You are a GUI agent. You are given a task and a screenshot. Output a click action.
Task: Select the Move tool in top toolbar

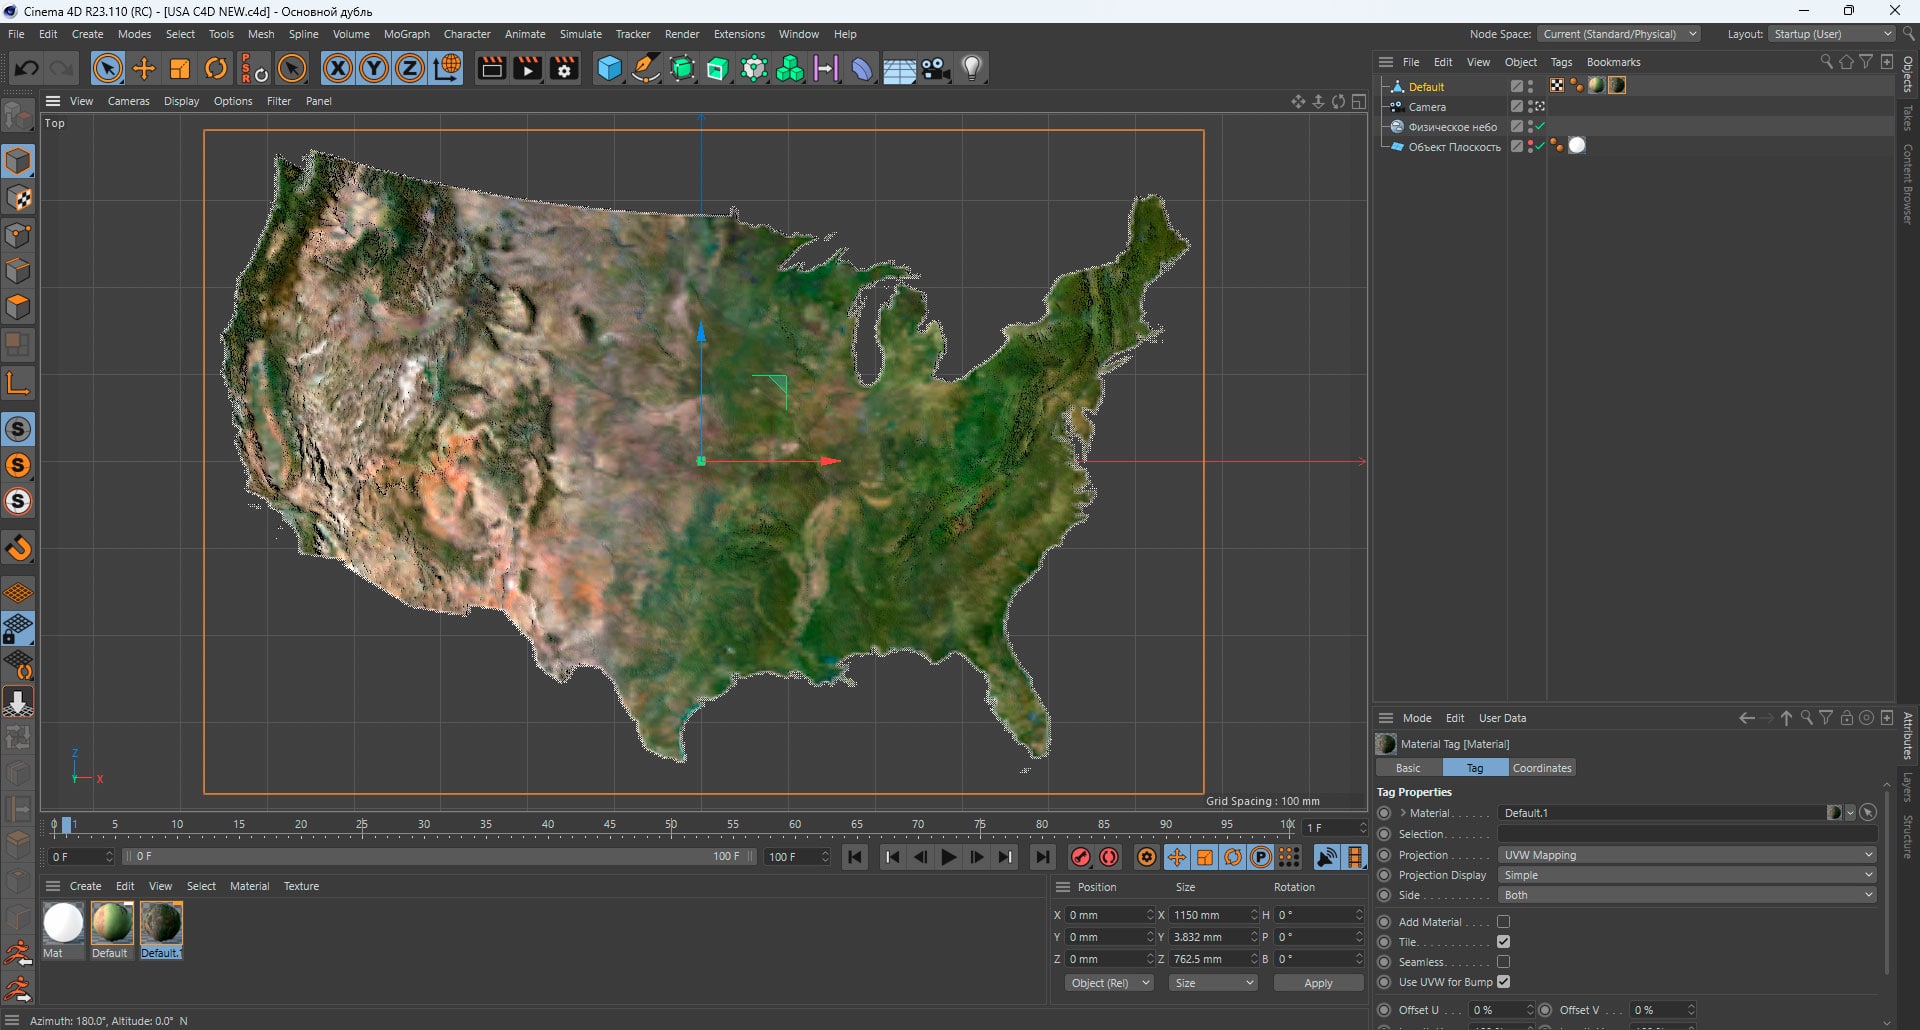pyautogui.click(x=144, y=68)
